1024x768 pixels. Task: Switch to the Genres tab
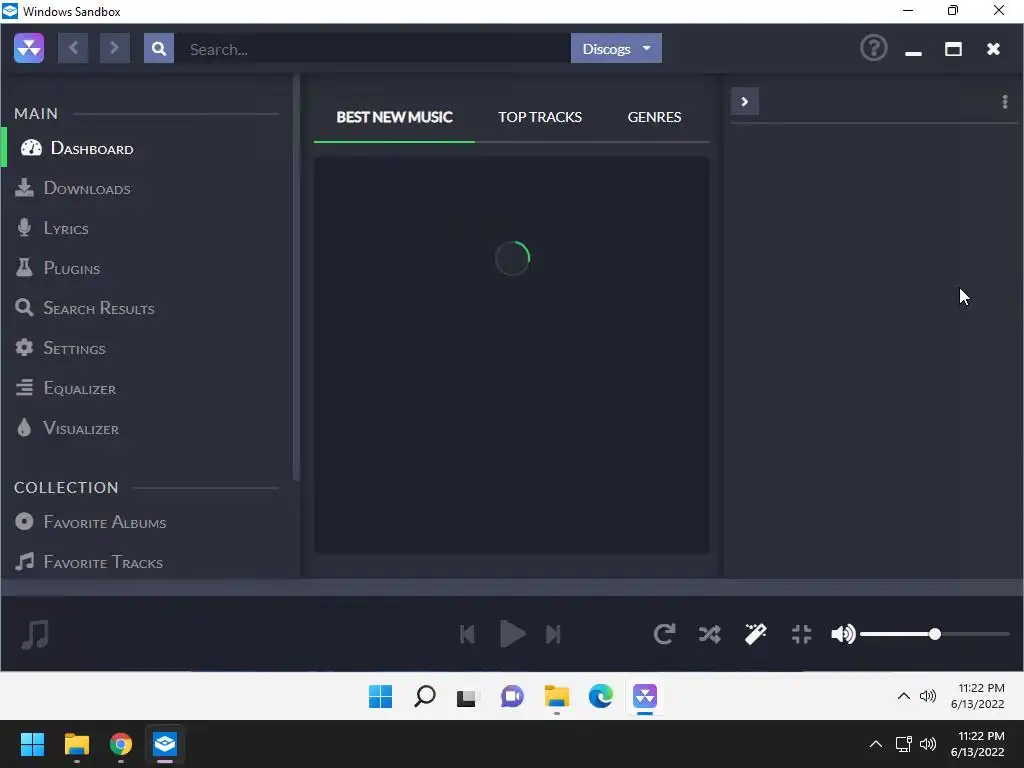click(654, 117)
